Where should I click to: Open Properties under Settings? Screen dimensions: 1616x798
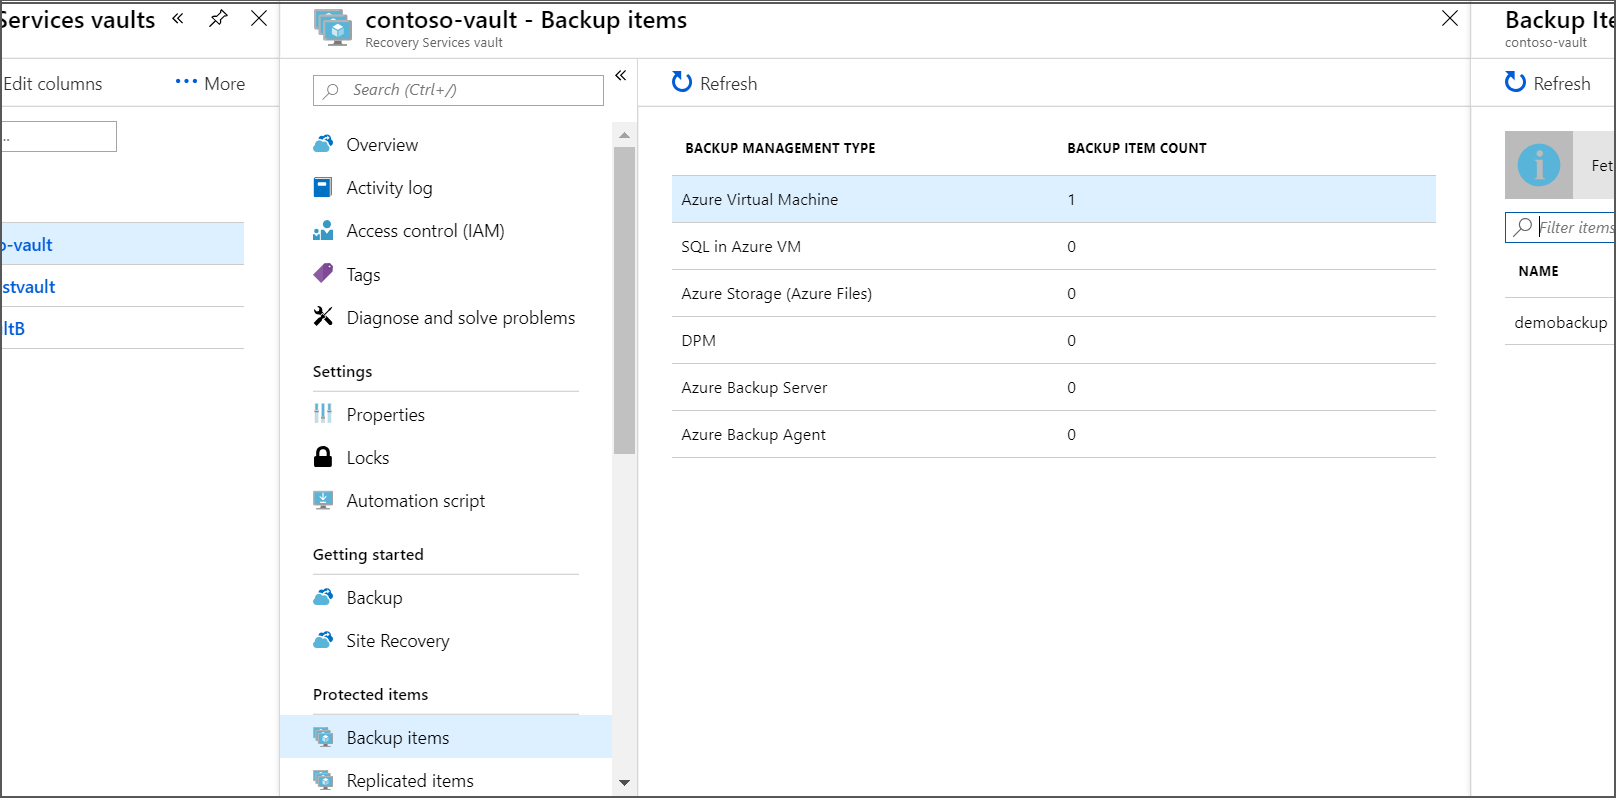[385, 415]
